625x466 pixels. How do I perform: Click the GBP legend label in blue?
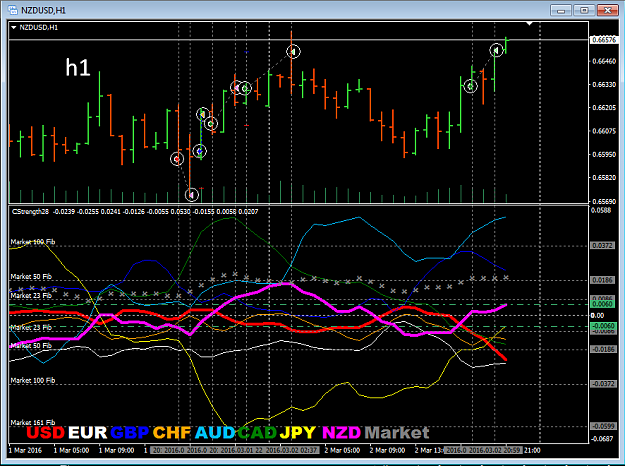coord(130,433)
